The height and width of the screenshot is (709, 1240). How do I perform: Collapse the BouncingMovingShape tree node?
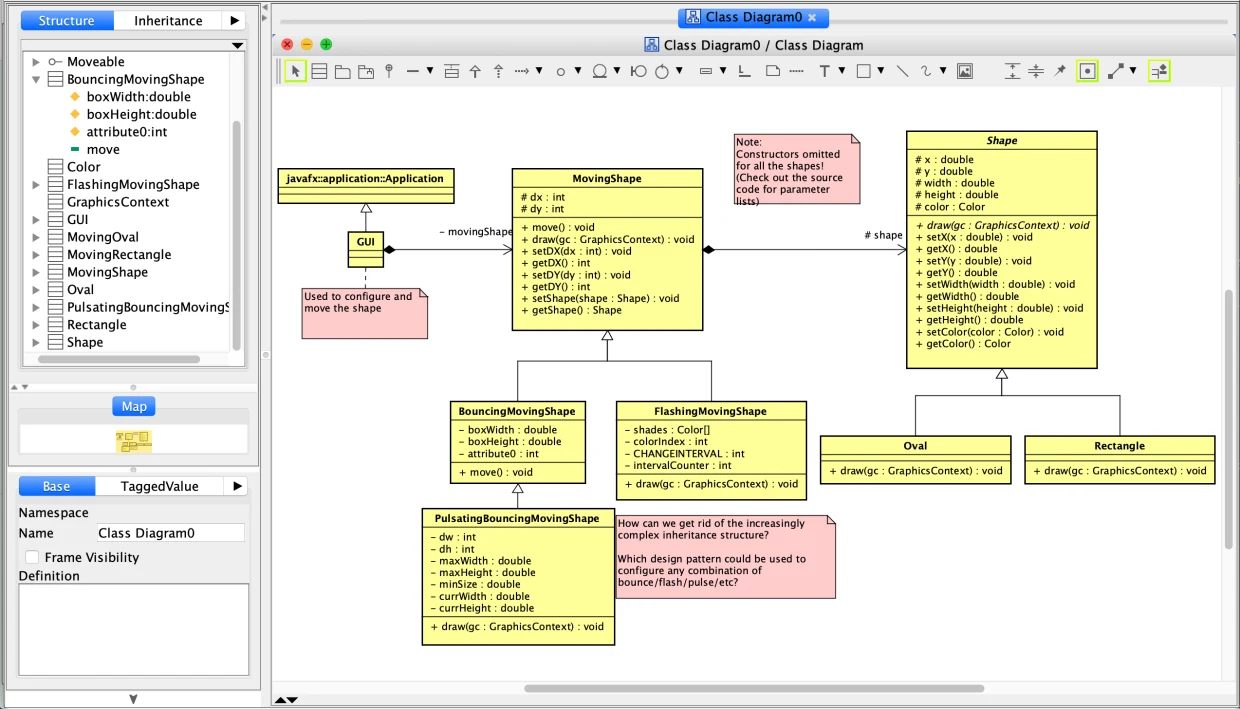tap(36, 79)
